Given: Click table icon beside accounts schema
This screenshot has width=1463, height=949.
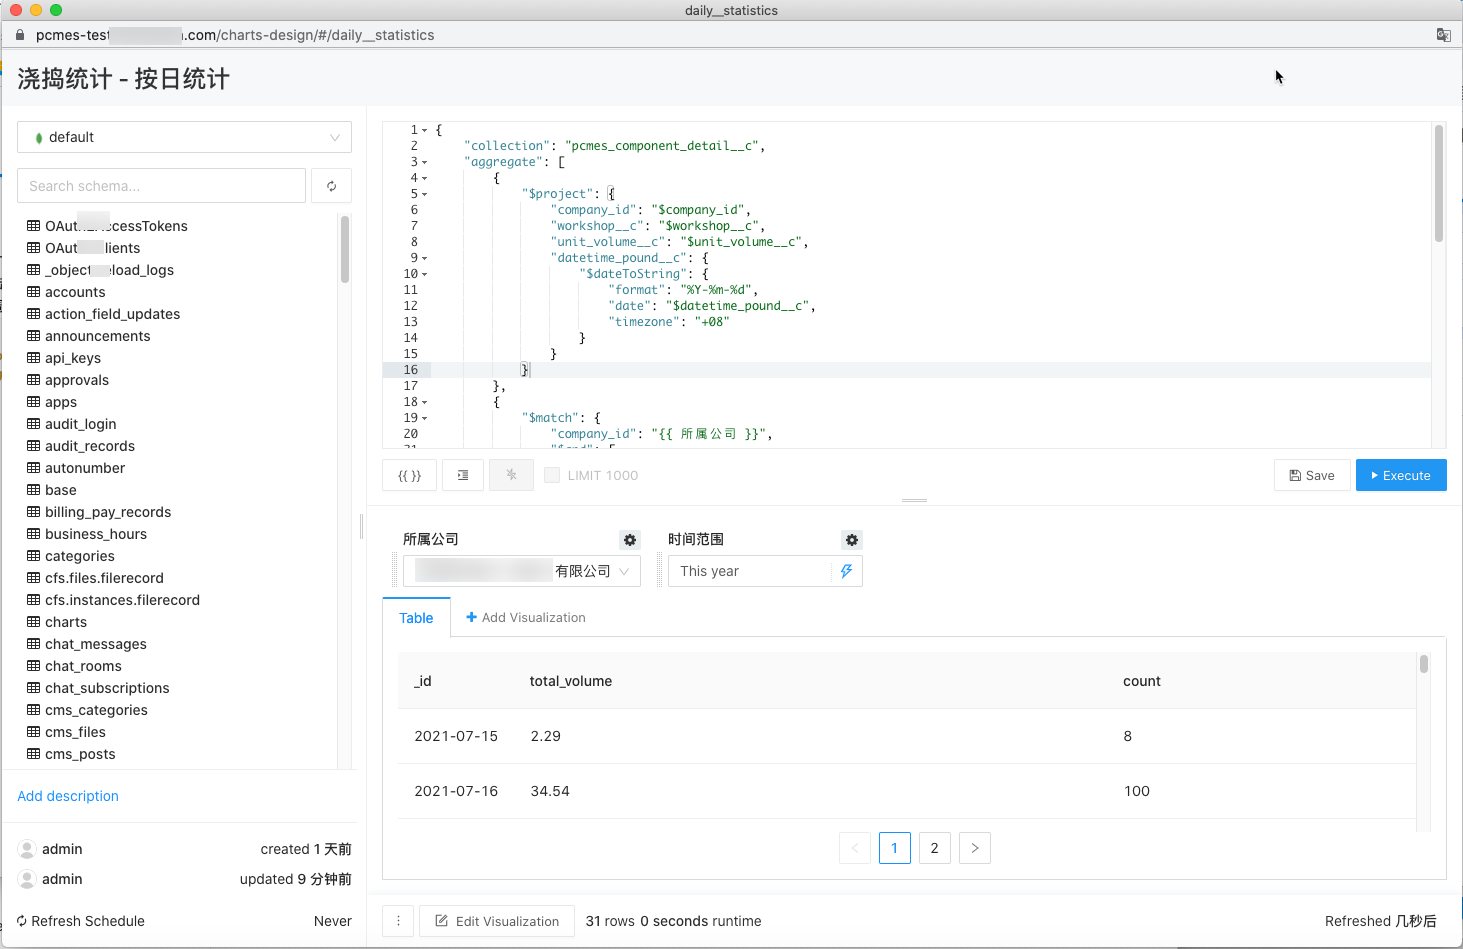Looking at the screenshot, I should [x=34, y=292].
